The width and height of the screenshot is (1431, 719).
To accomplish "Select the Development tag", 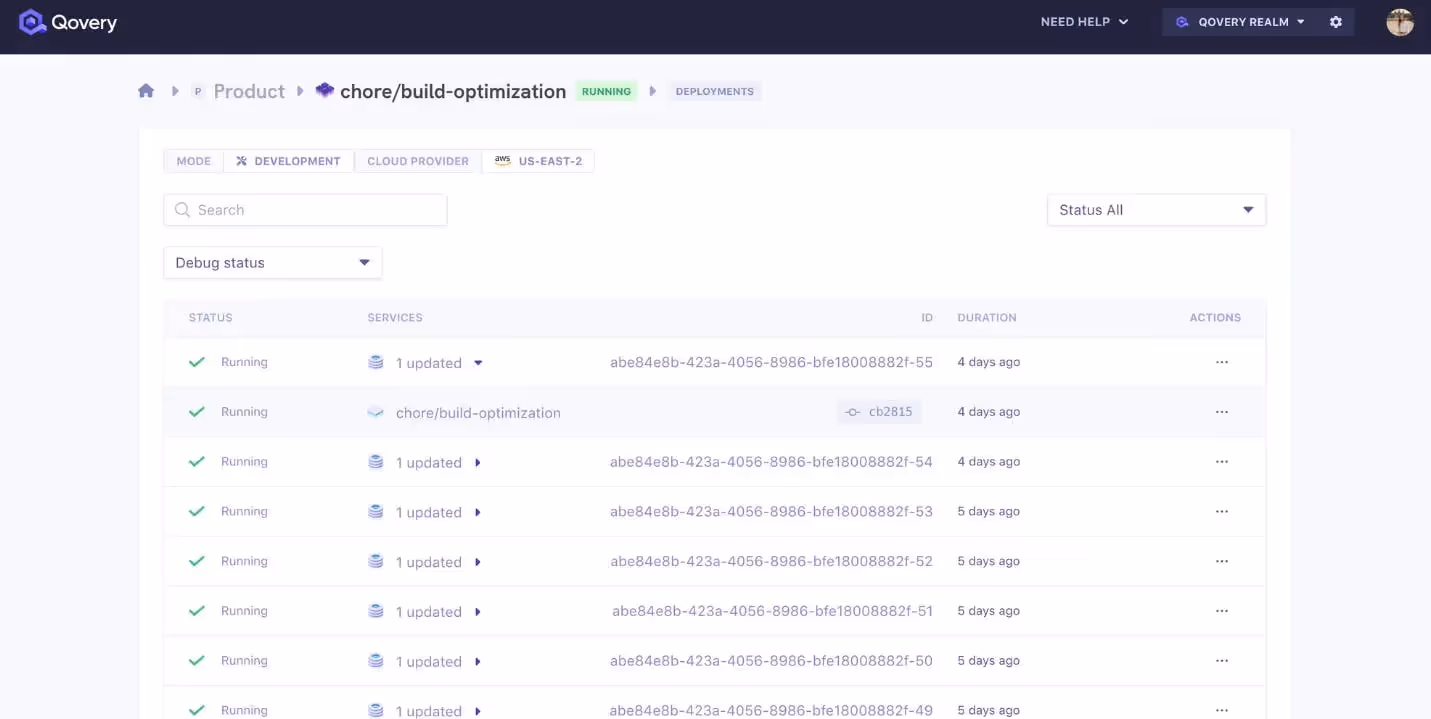I will tap(288, 161).
